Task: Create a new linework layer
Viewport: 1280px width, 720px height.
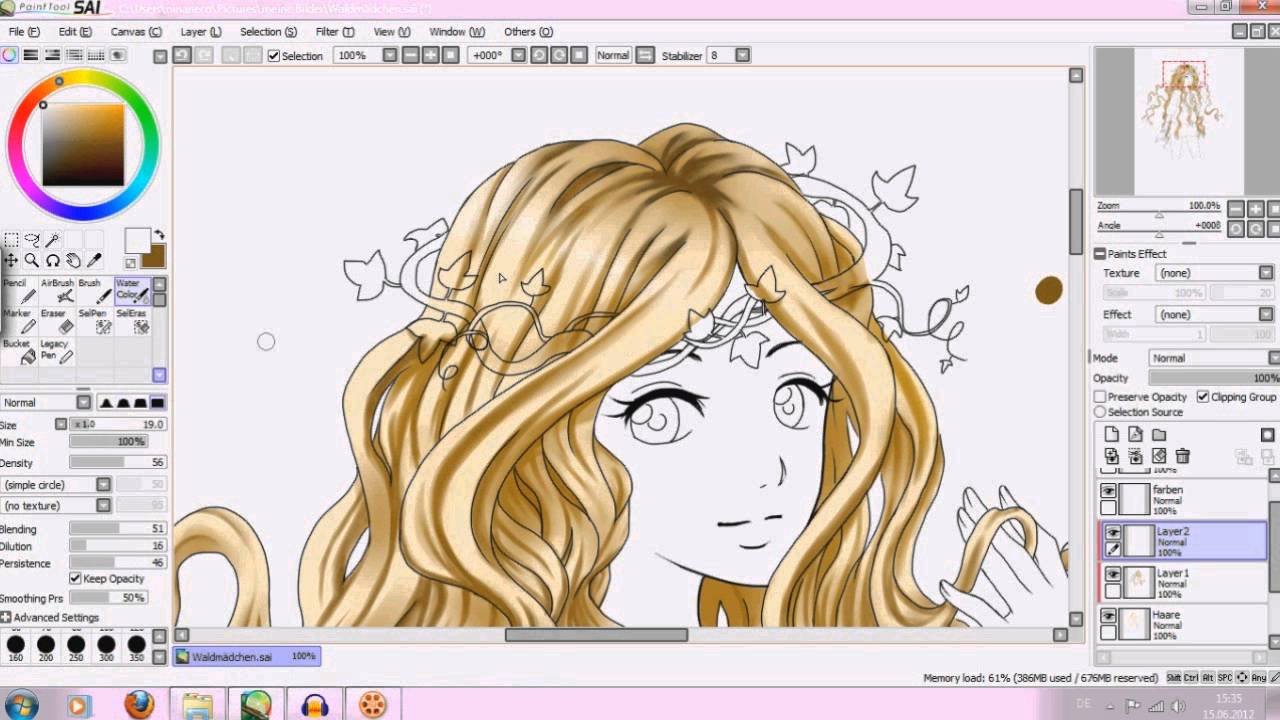Action: pyautogui.click(x=1135, y=434)
